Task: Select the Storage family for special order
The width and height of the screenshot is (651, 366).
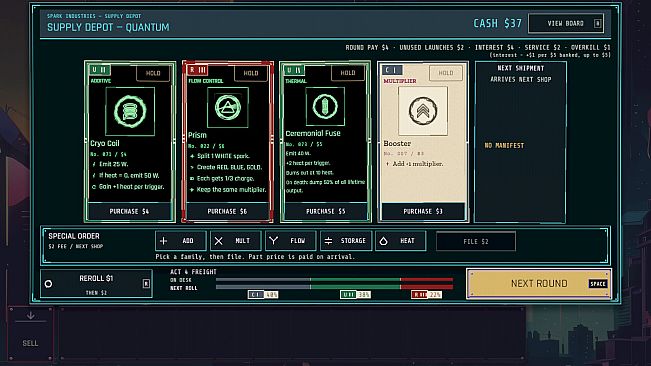Action: [346, 241]
